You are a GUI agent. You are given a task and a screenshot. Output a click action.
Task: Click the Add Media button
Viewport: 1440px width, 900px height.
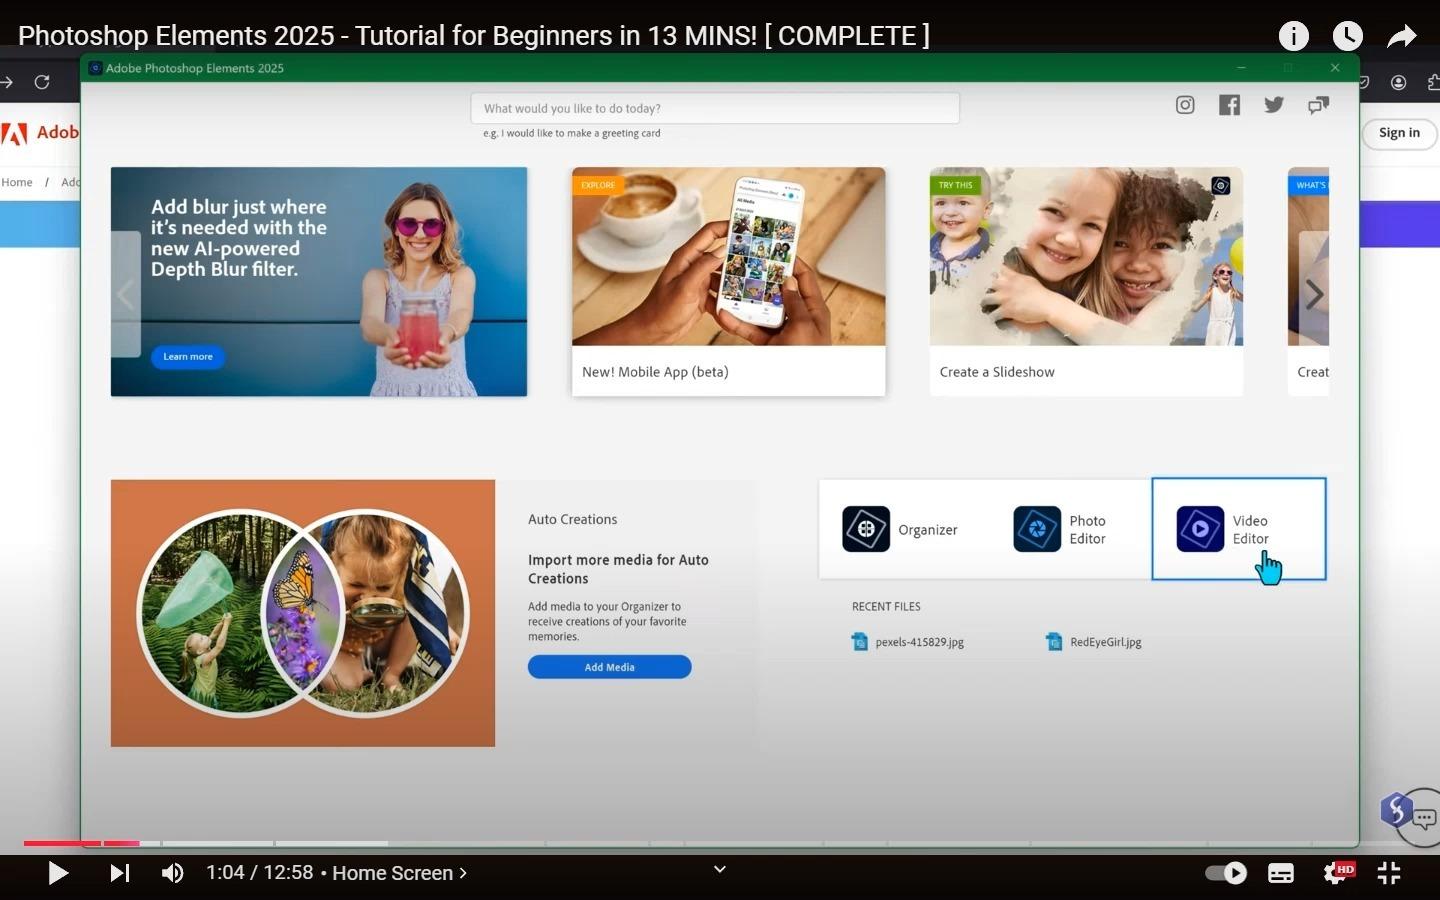609,667
